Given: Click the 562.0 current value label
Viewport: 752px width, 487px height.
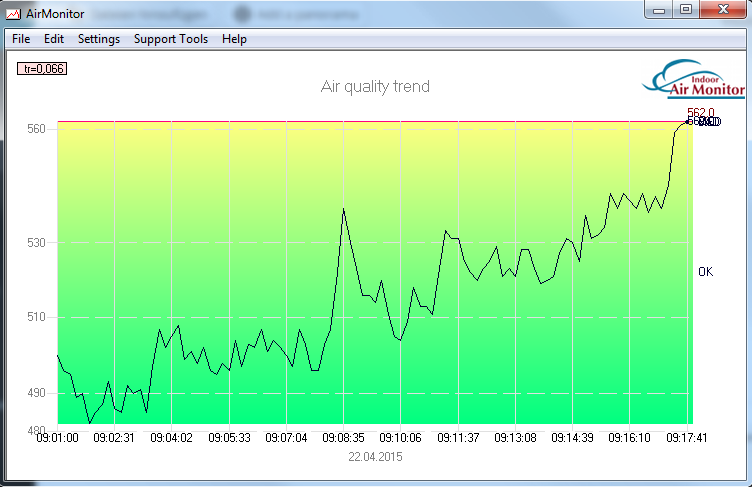Looking at the screenshot, I should [701, 113].
